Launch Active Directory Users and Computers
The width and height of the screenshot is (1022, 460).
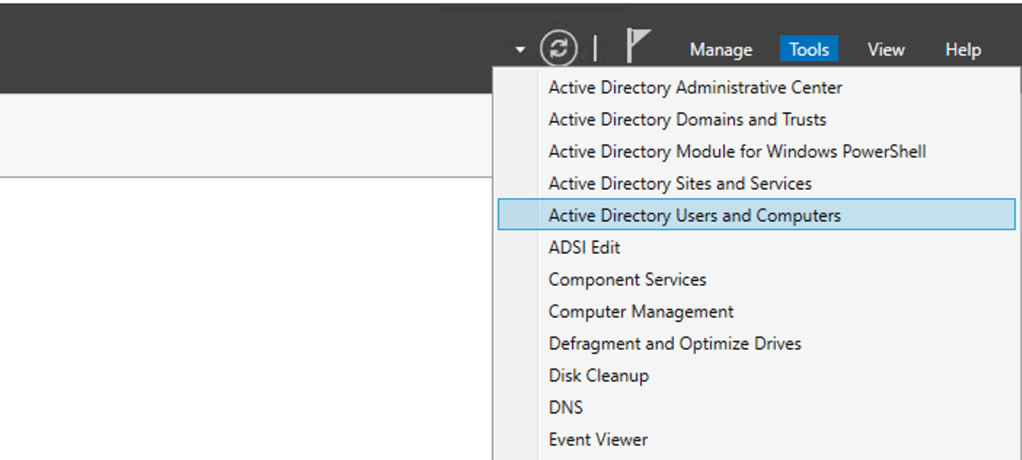click(x=694, y=216)
